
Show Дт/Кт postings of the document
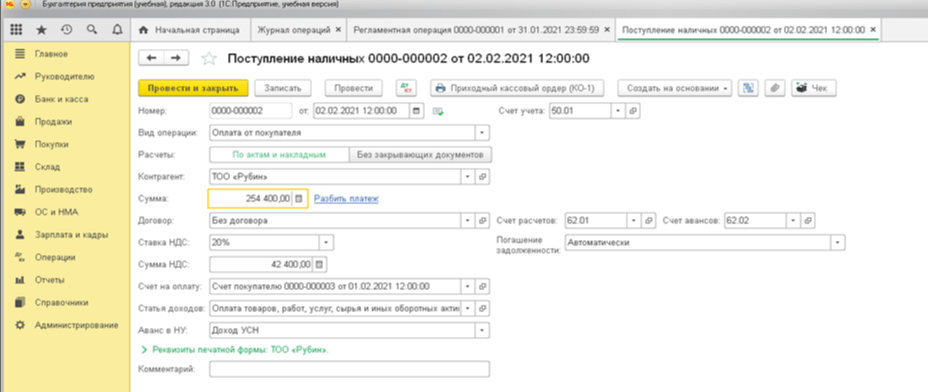[405, 88]
